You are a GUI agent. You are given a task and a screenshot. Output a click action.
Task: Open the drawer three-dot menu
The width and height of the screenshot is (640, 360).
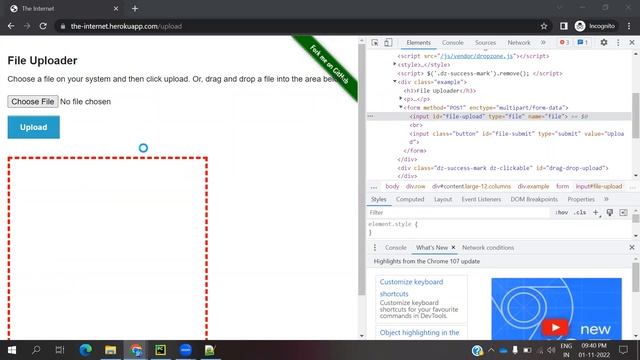point(375,247)
